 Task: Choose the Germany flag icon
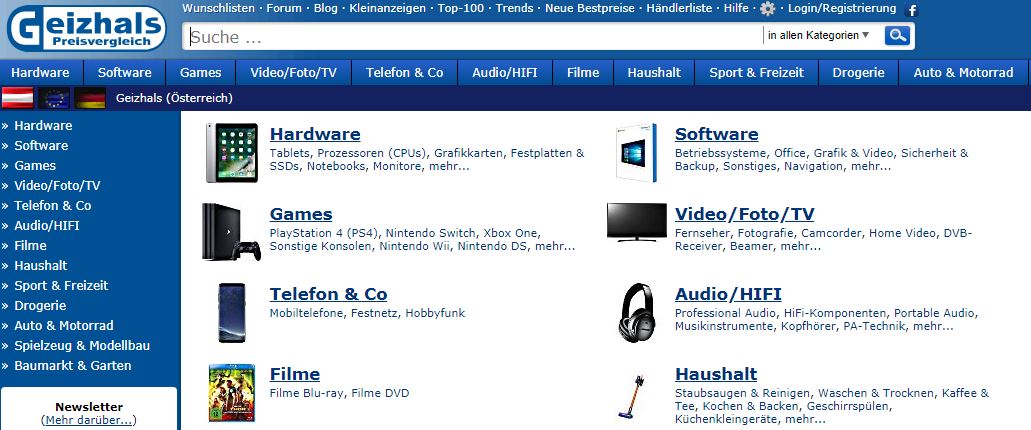[90, 98]
